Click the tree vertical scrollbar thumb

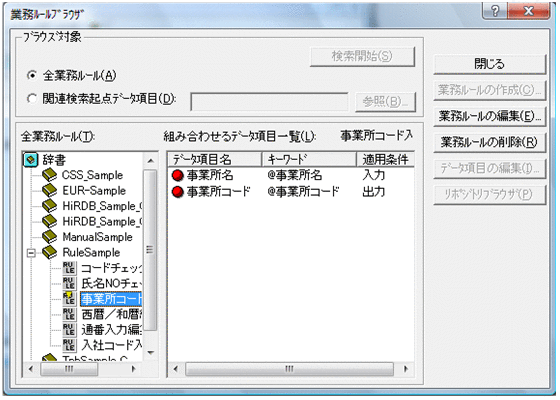[150, 250]
